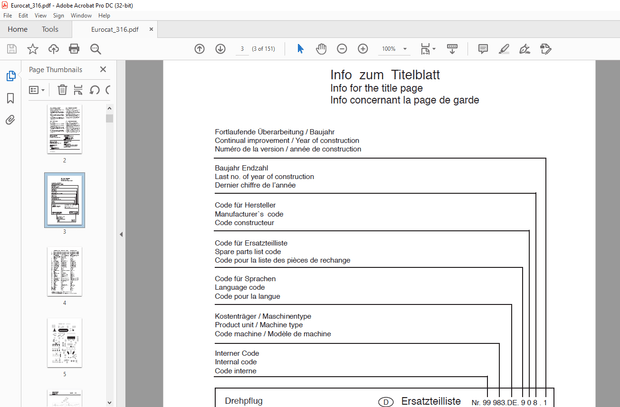The width and height of the screenshot is (620, 407).
Task: Add a sticky note comment
Action: point(483,49)
